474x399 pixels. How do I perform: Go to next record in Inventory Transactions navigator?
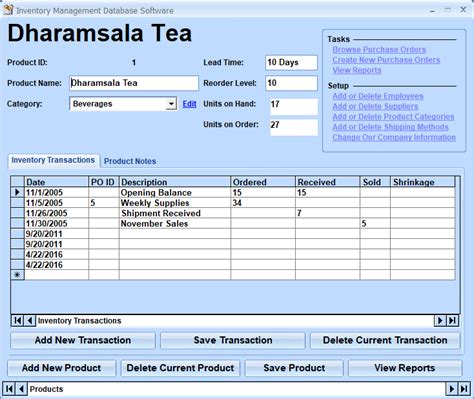(x=440, y=321)
